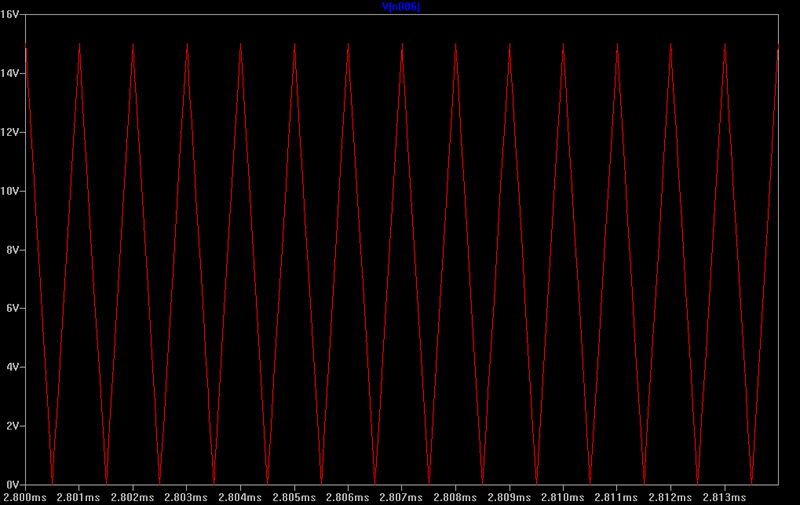The image size is (800, 505).
Task: Click the 2.813ms time axis label
Action: 724,497
